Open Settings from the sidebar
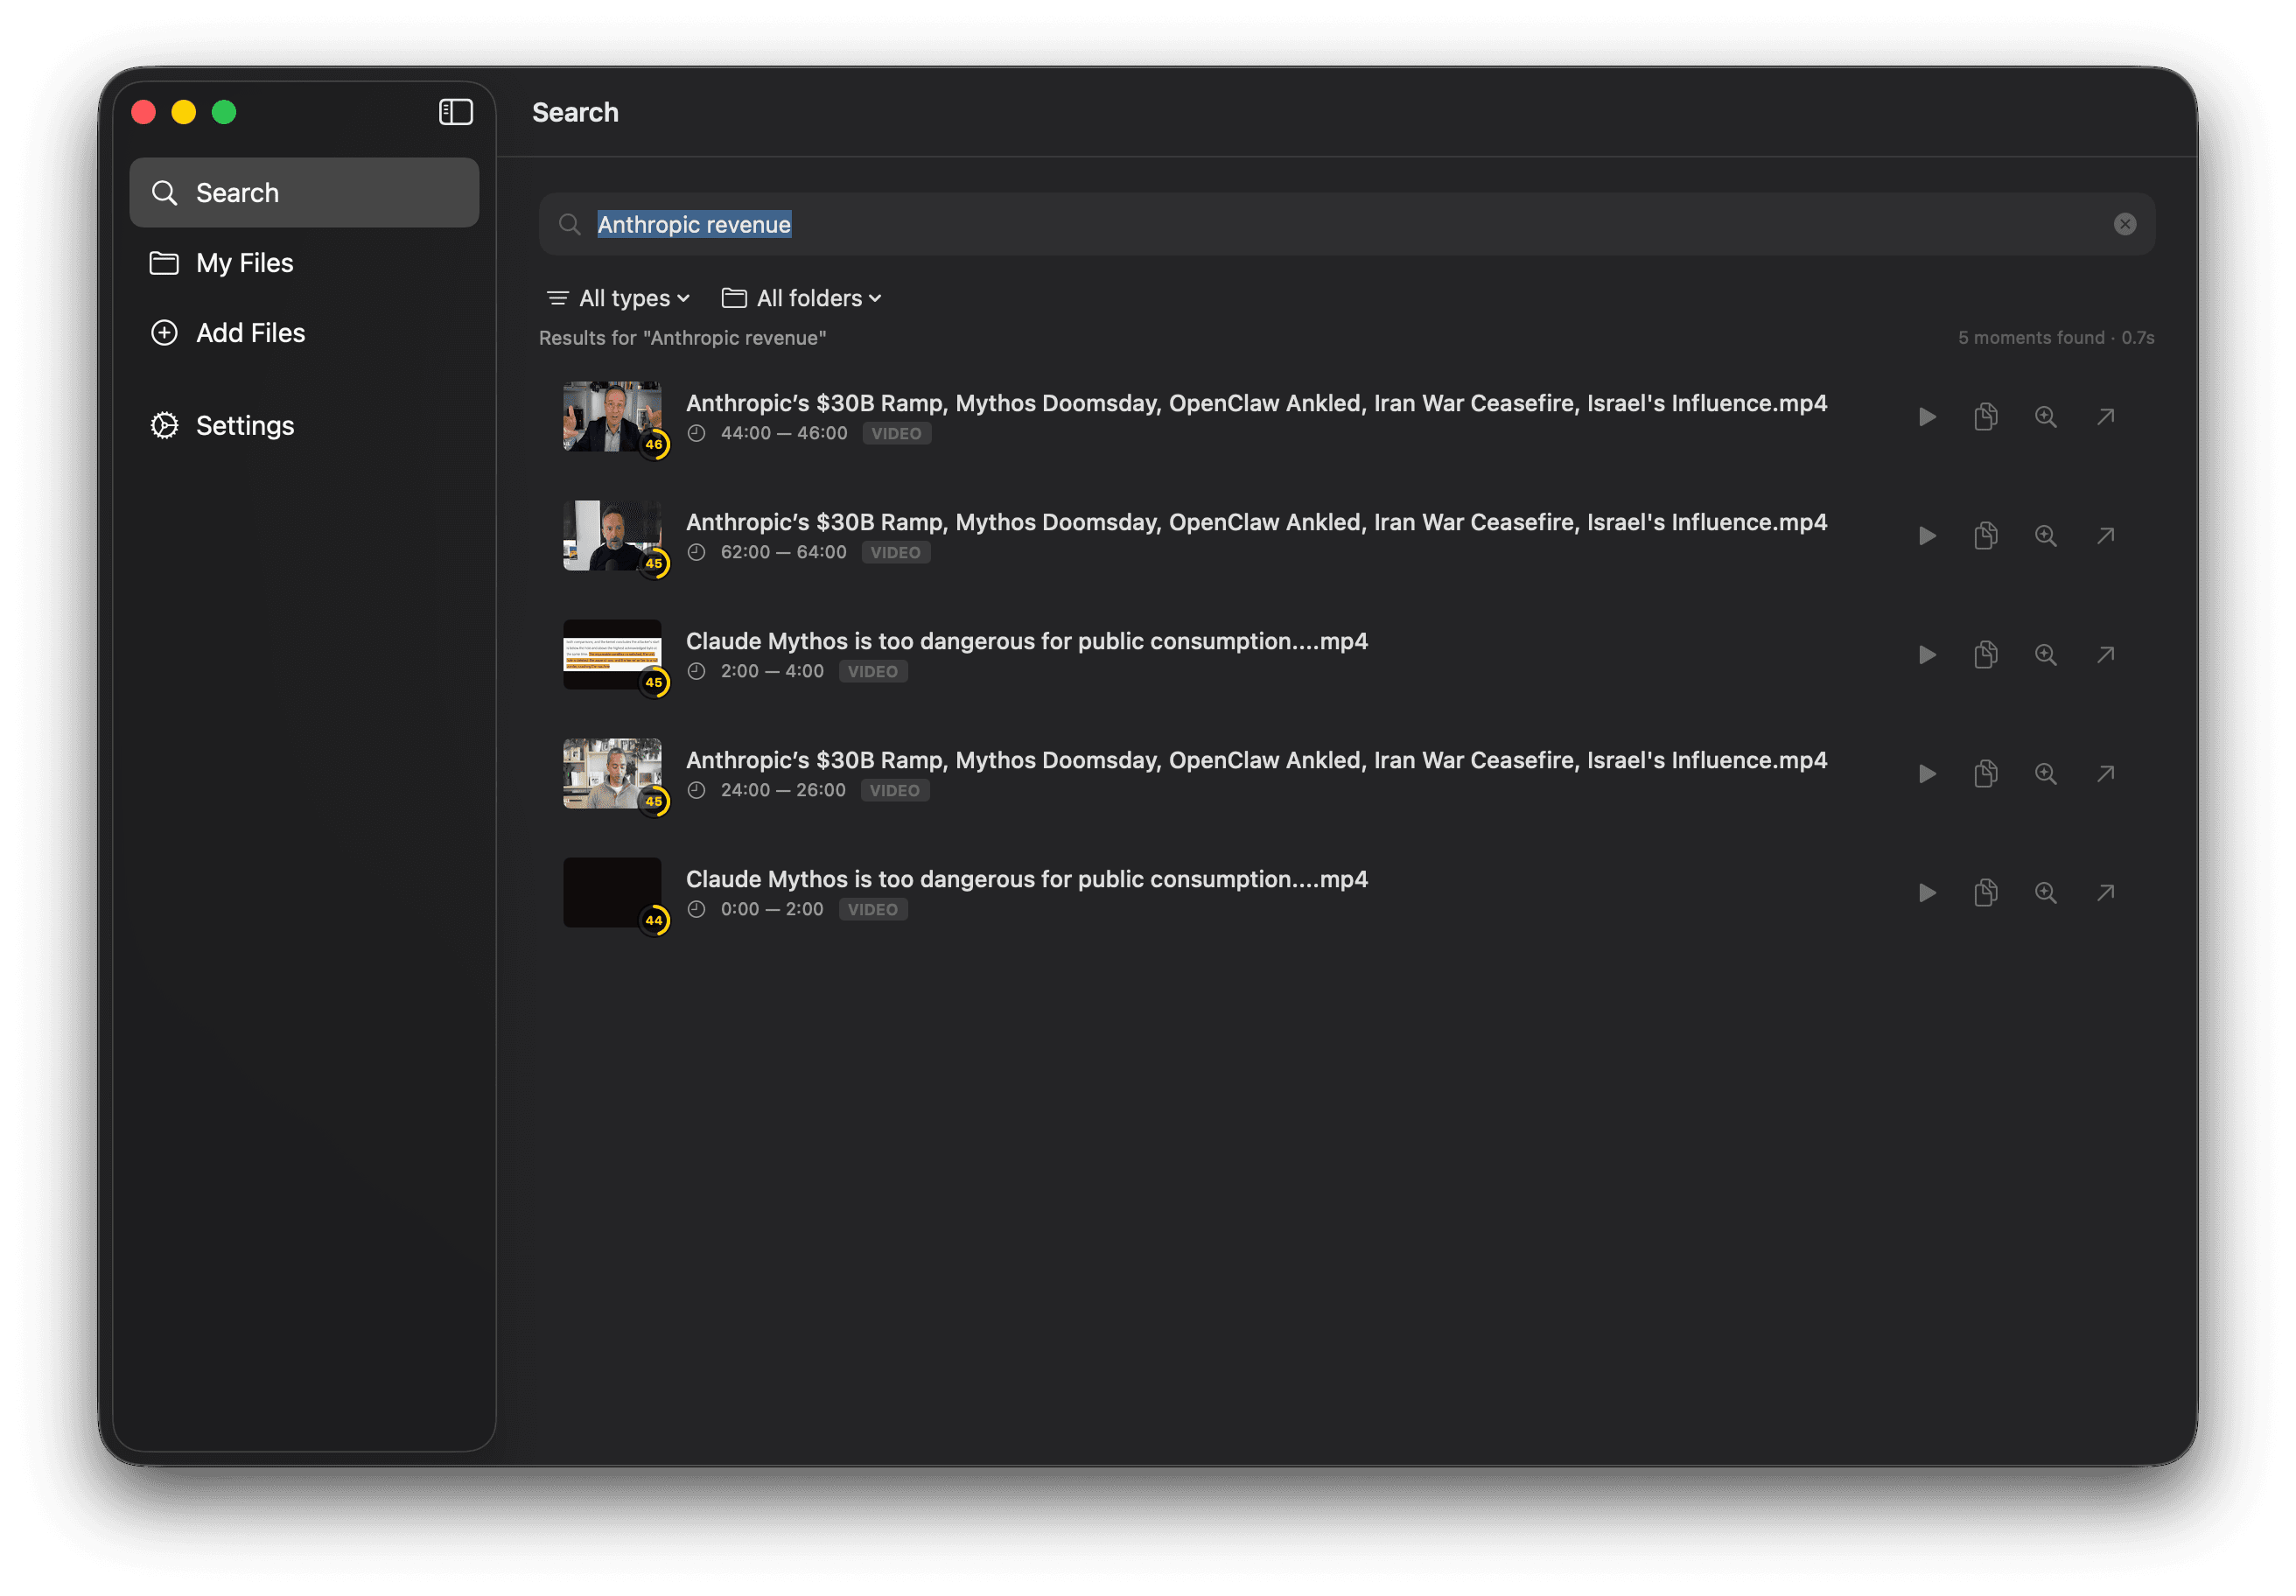Image resolution: width=2296 pixels, height=1596 pixels. pos(304,425)
